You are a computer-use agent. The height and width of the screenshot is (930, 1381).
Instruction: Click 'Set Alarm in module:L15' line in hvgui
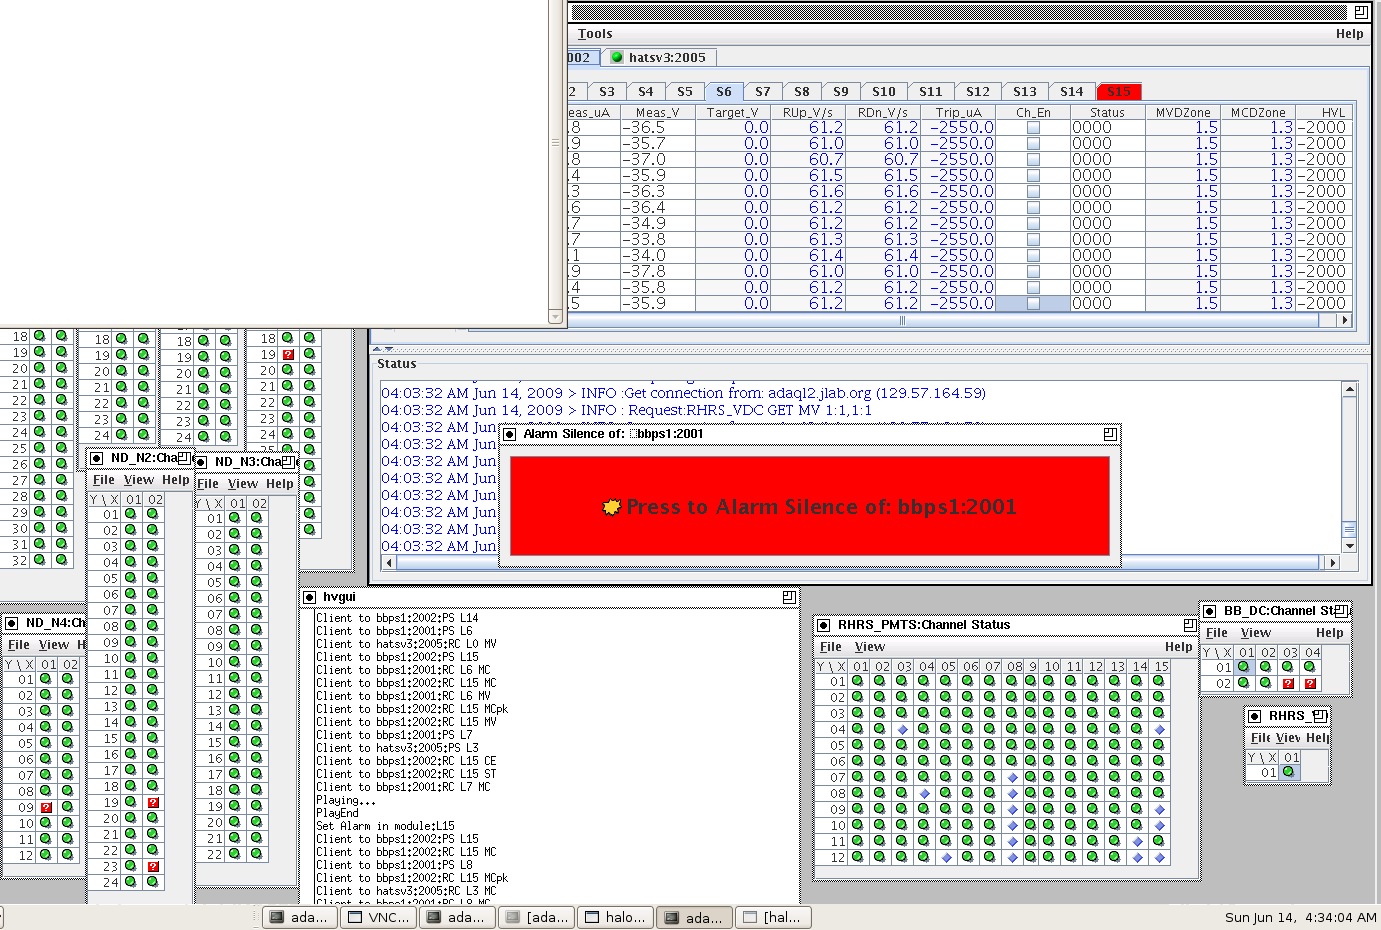pos(385,826)
